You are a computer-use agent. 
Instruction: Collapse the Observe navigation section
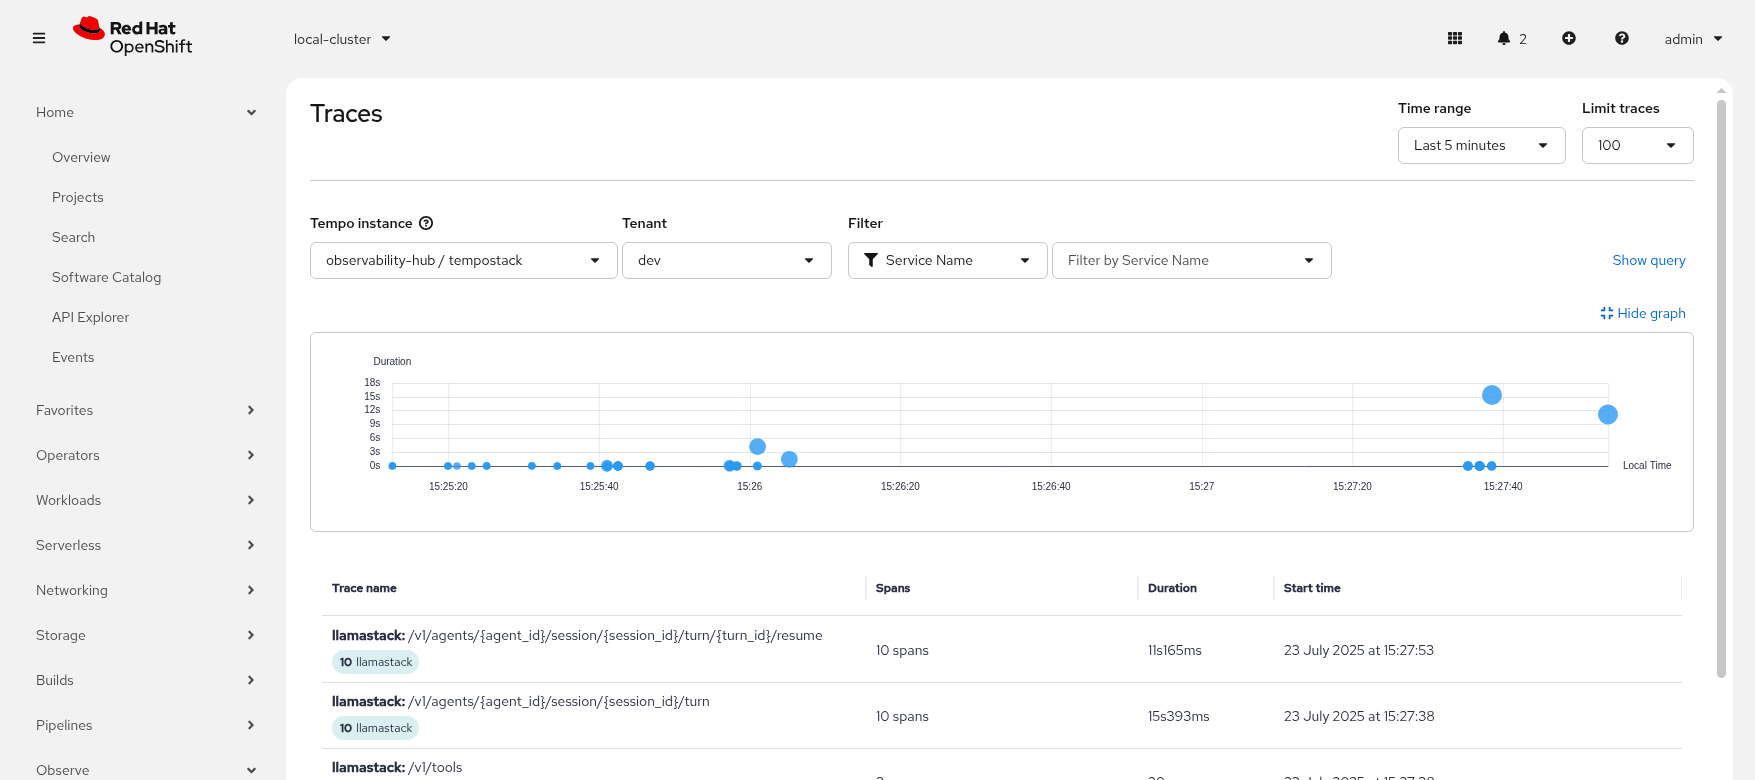pyautogui.click(x=146, y=768)
